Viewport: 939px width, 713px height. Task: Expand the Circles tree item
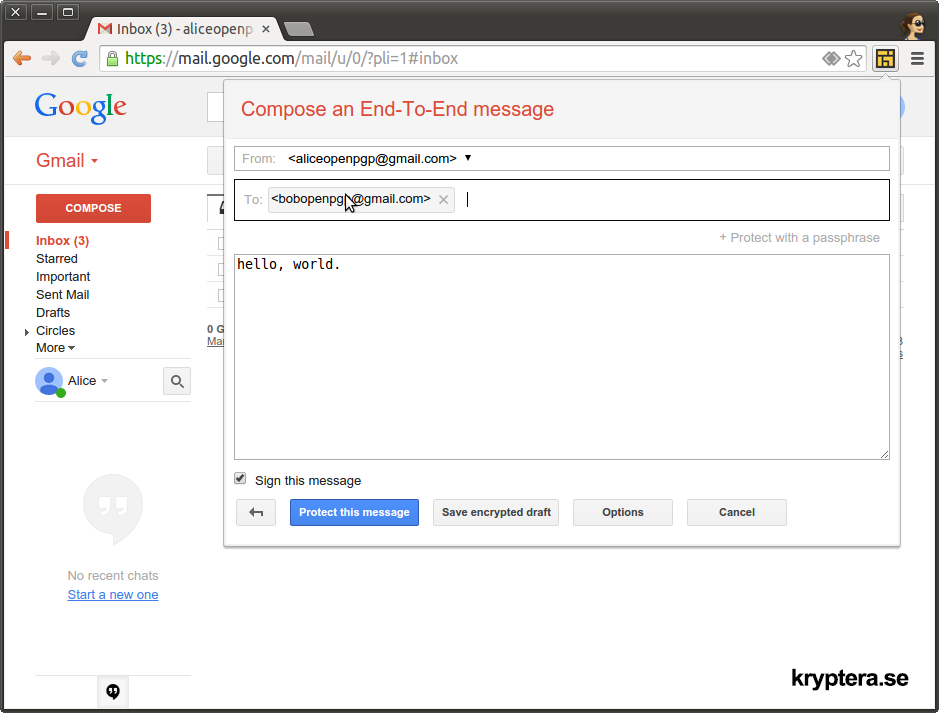(x=27, y=332)
